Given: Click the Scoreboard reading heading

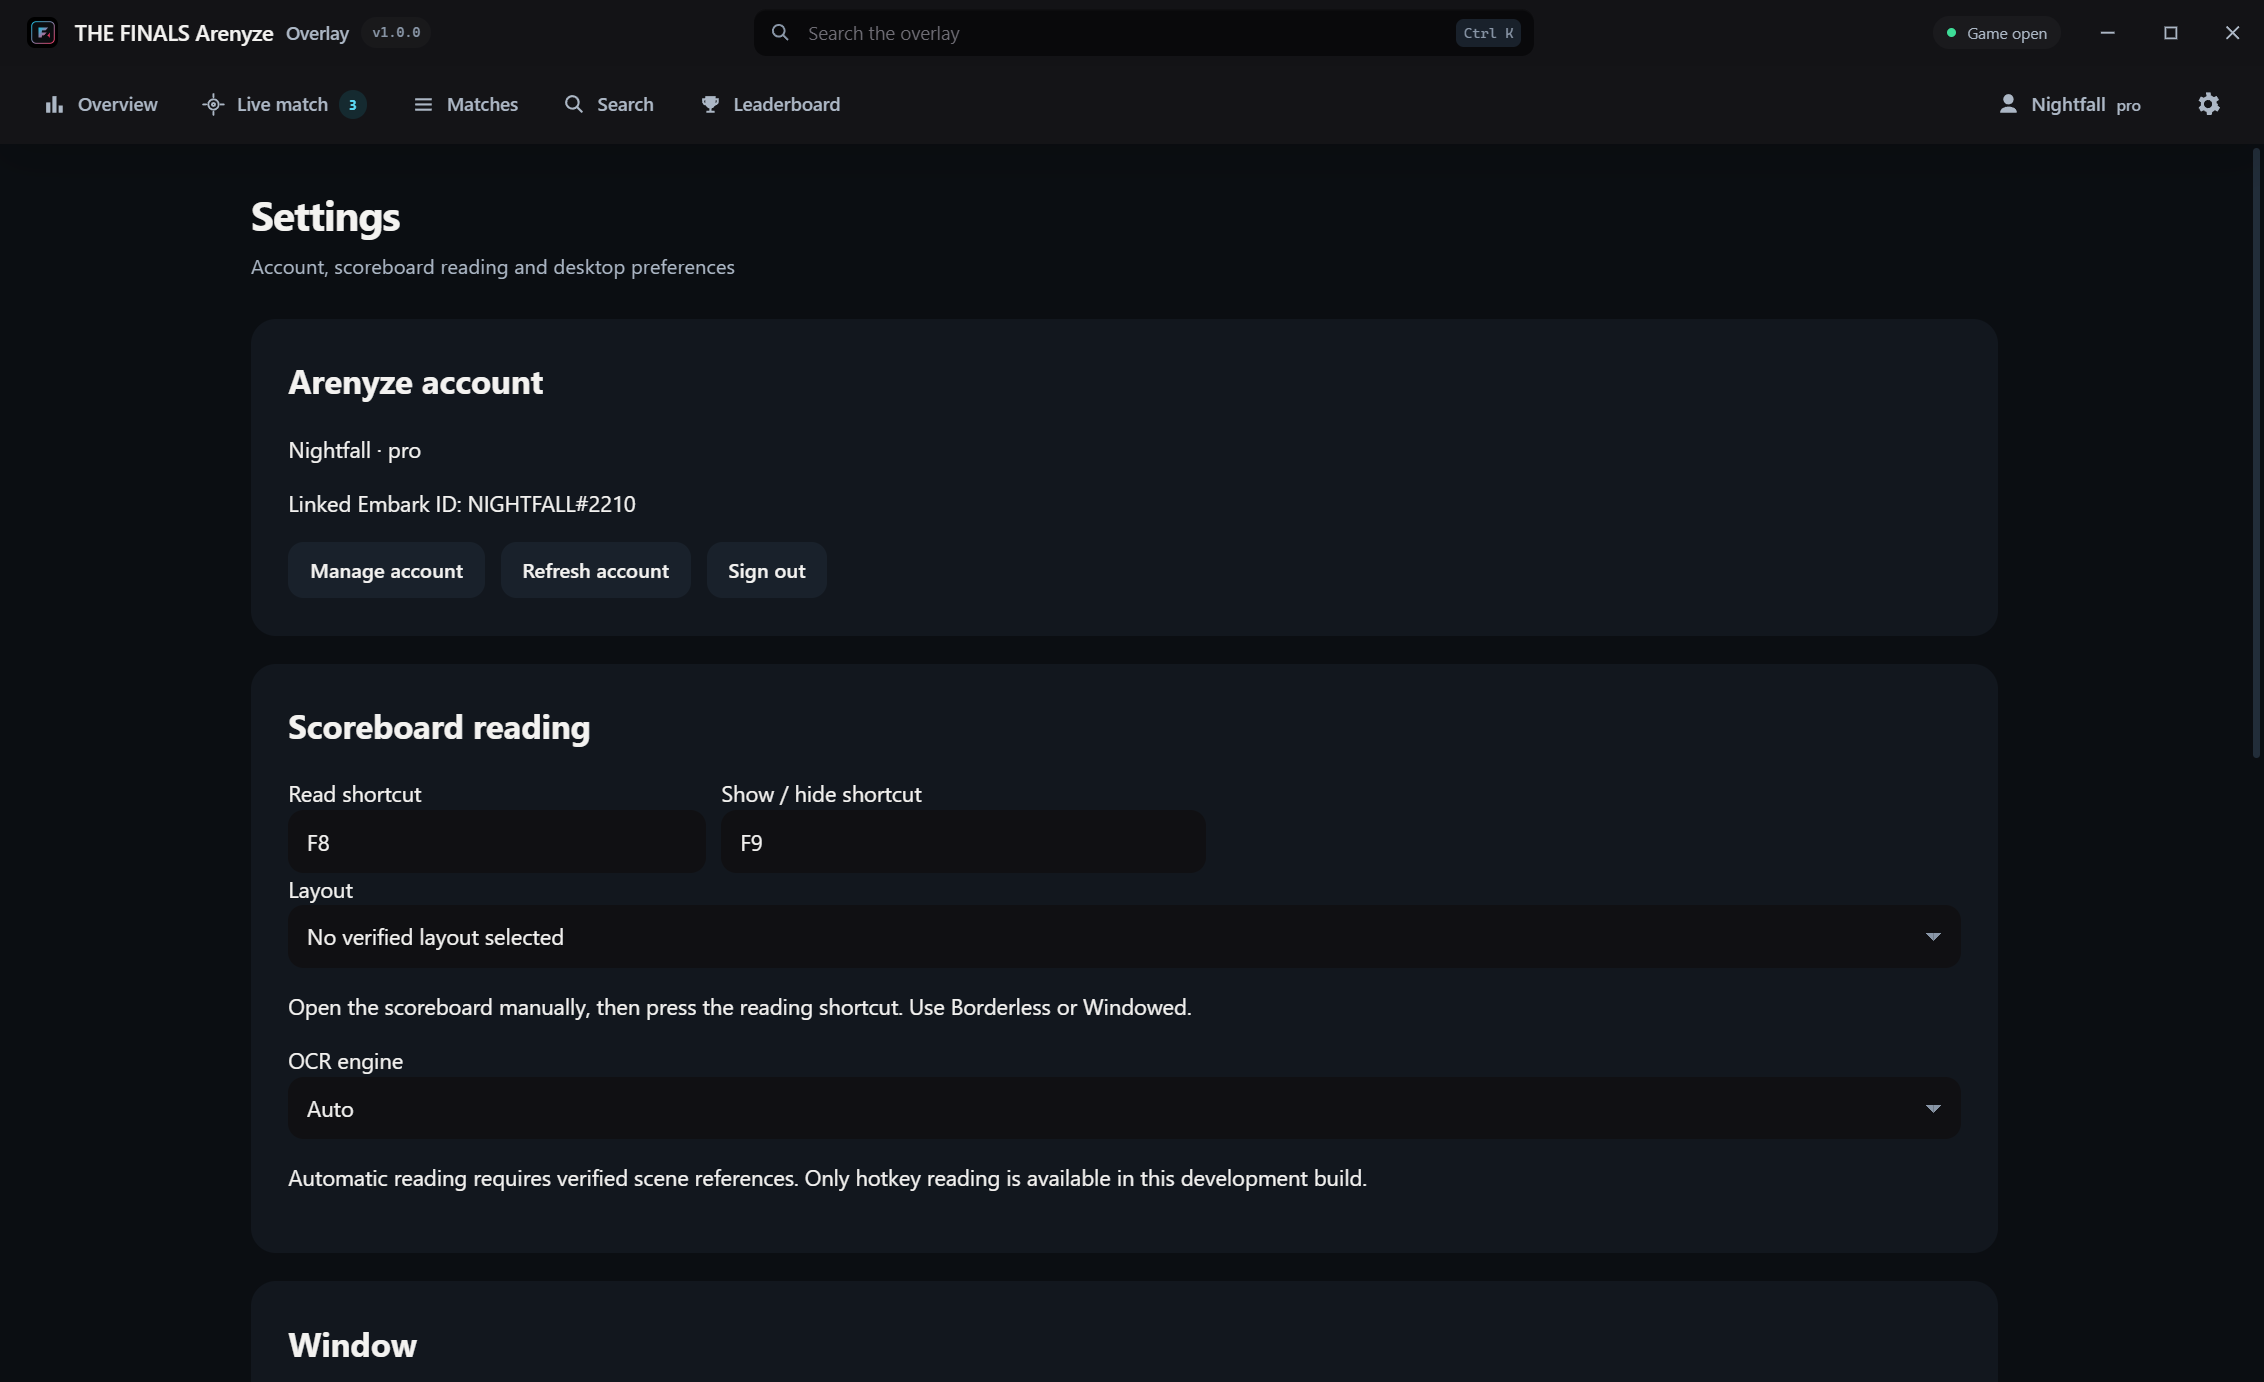Looking at the screenshot, I should pyautogui.click(x=439, y=727).
